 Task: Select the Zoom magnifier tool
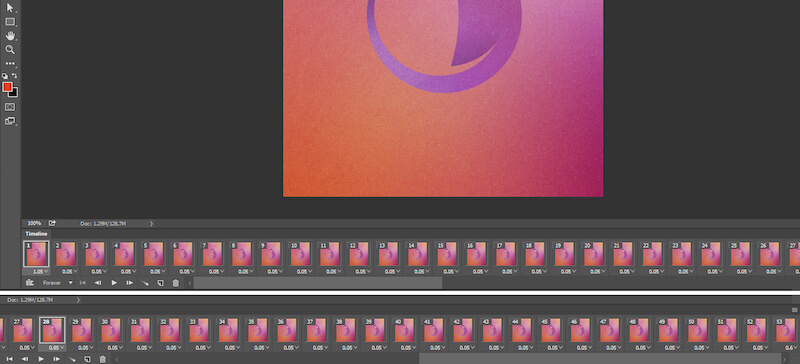click(x=10, y=50)
